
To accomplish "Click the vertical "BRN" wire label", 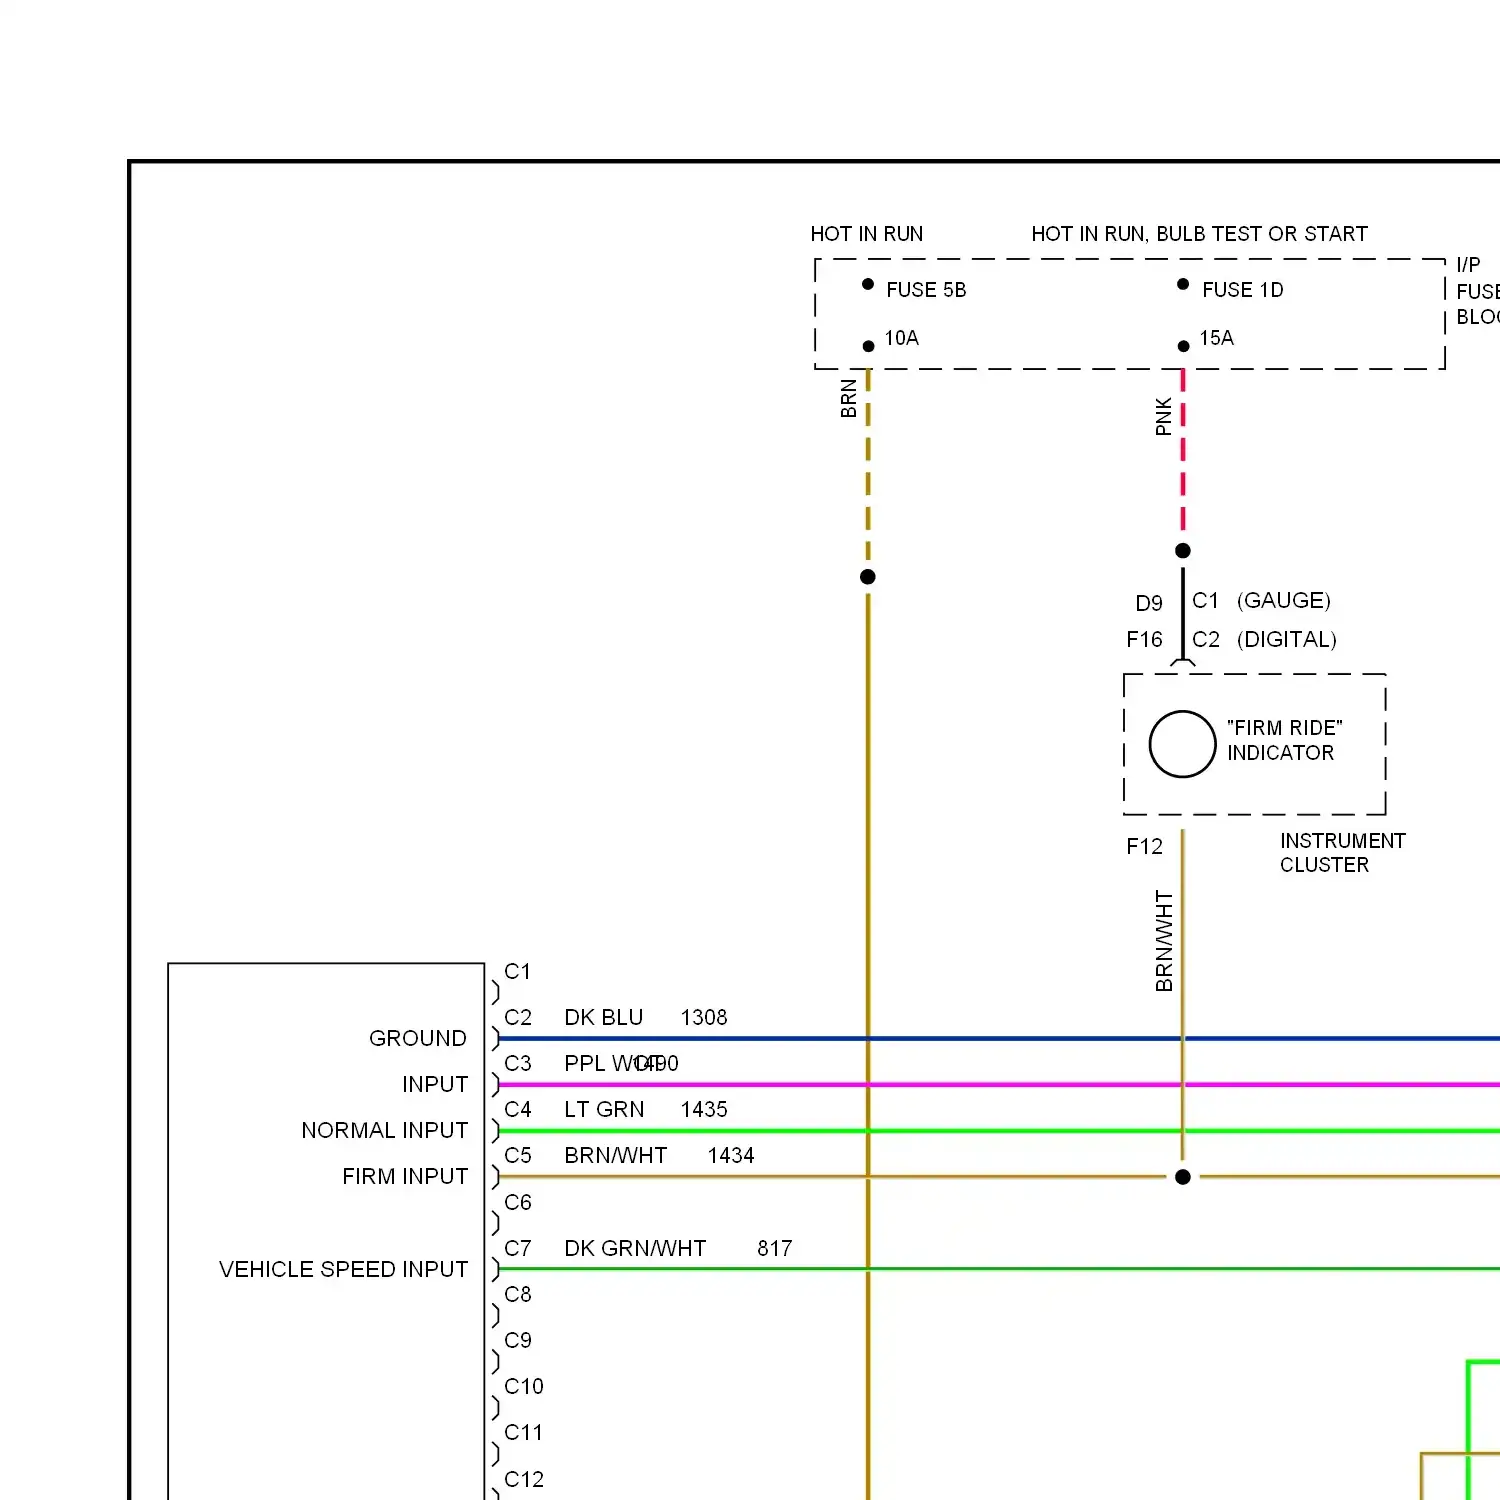I will [849, 398].
